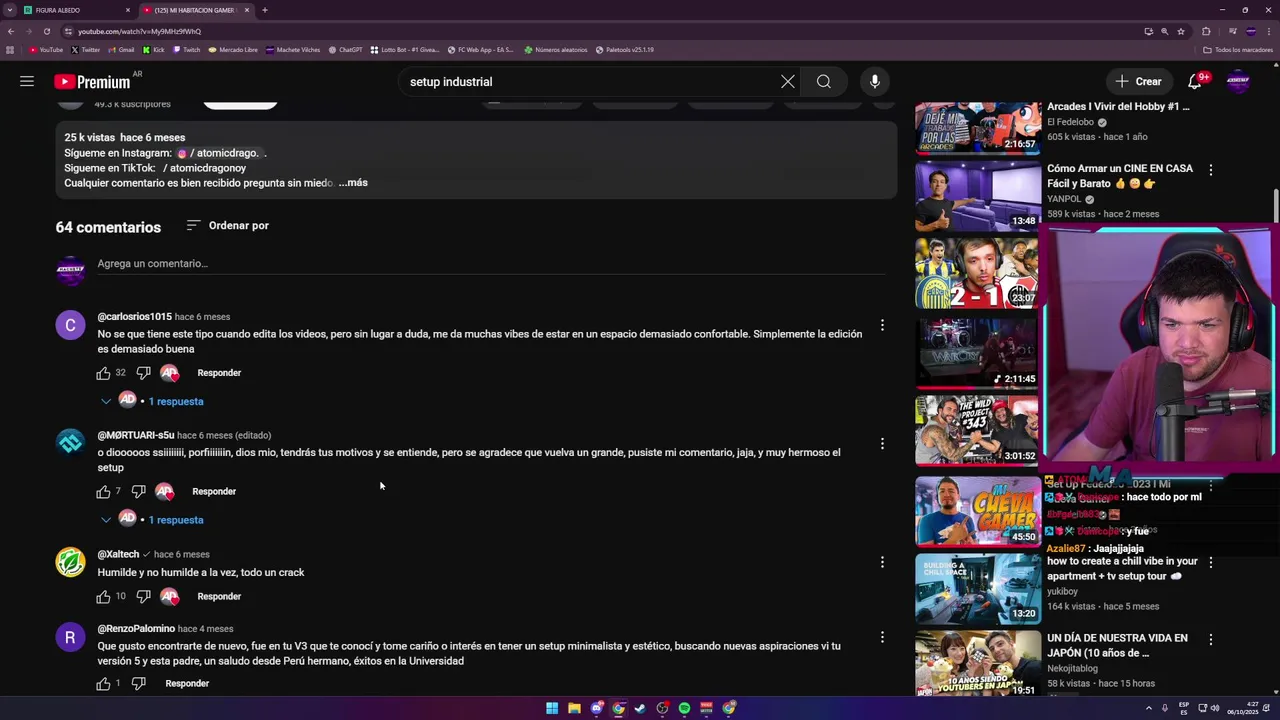Open the browser extensions puzzle icon
The image size is (1280, 720).
pos(1206,31)
